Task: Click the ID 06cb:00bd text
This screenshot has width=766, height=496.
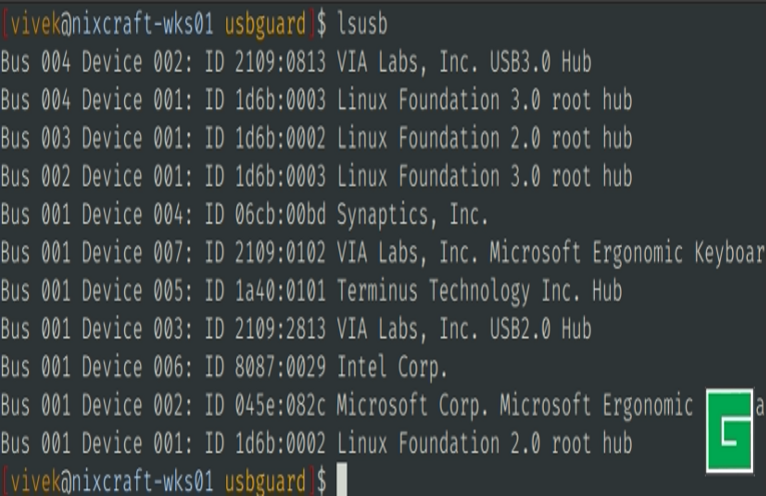Action: [265, 215]
